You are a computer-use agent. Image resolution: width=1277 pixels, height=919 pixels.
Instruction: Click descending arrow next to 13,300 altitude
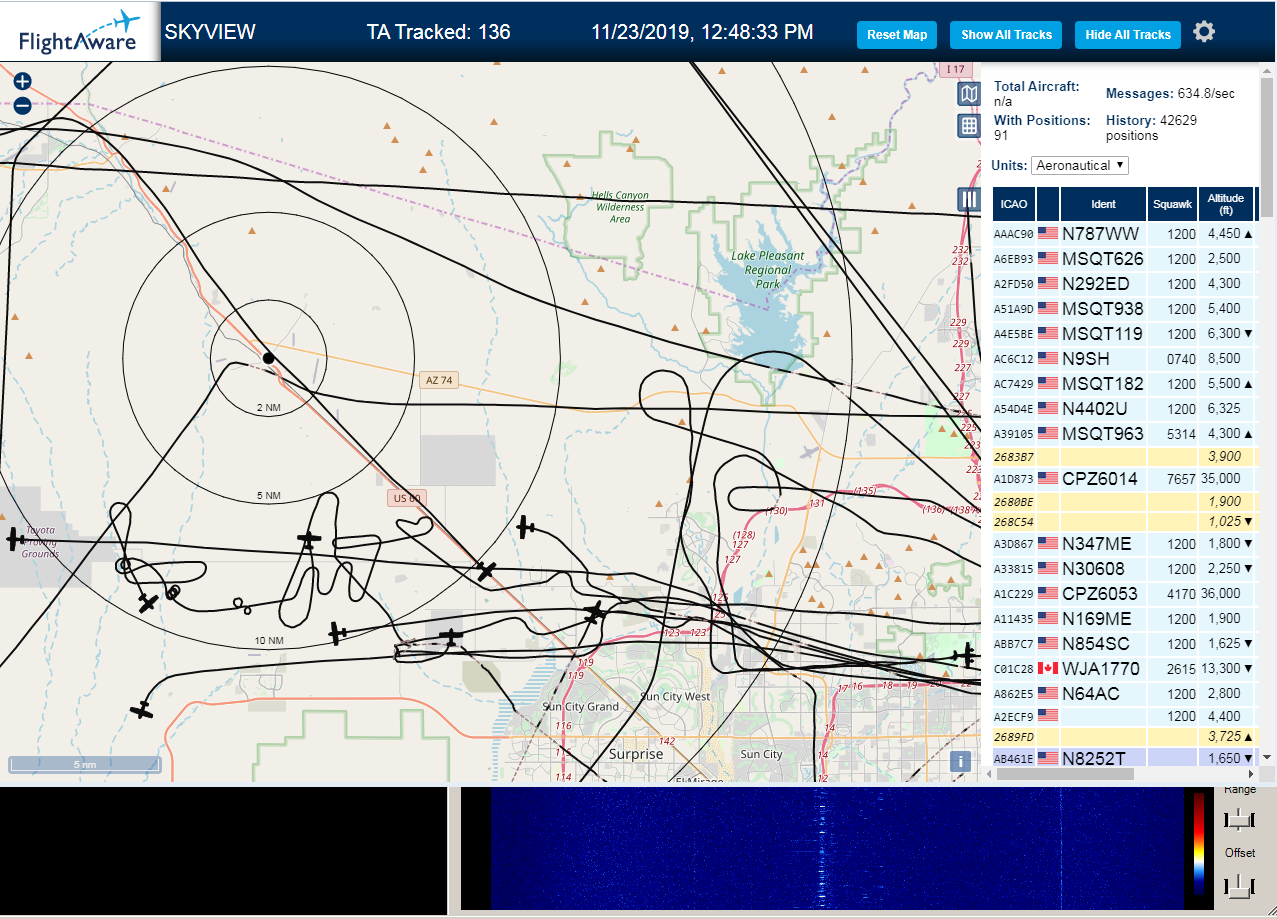1247,668
